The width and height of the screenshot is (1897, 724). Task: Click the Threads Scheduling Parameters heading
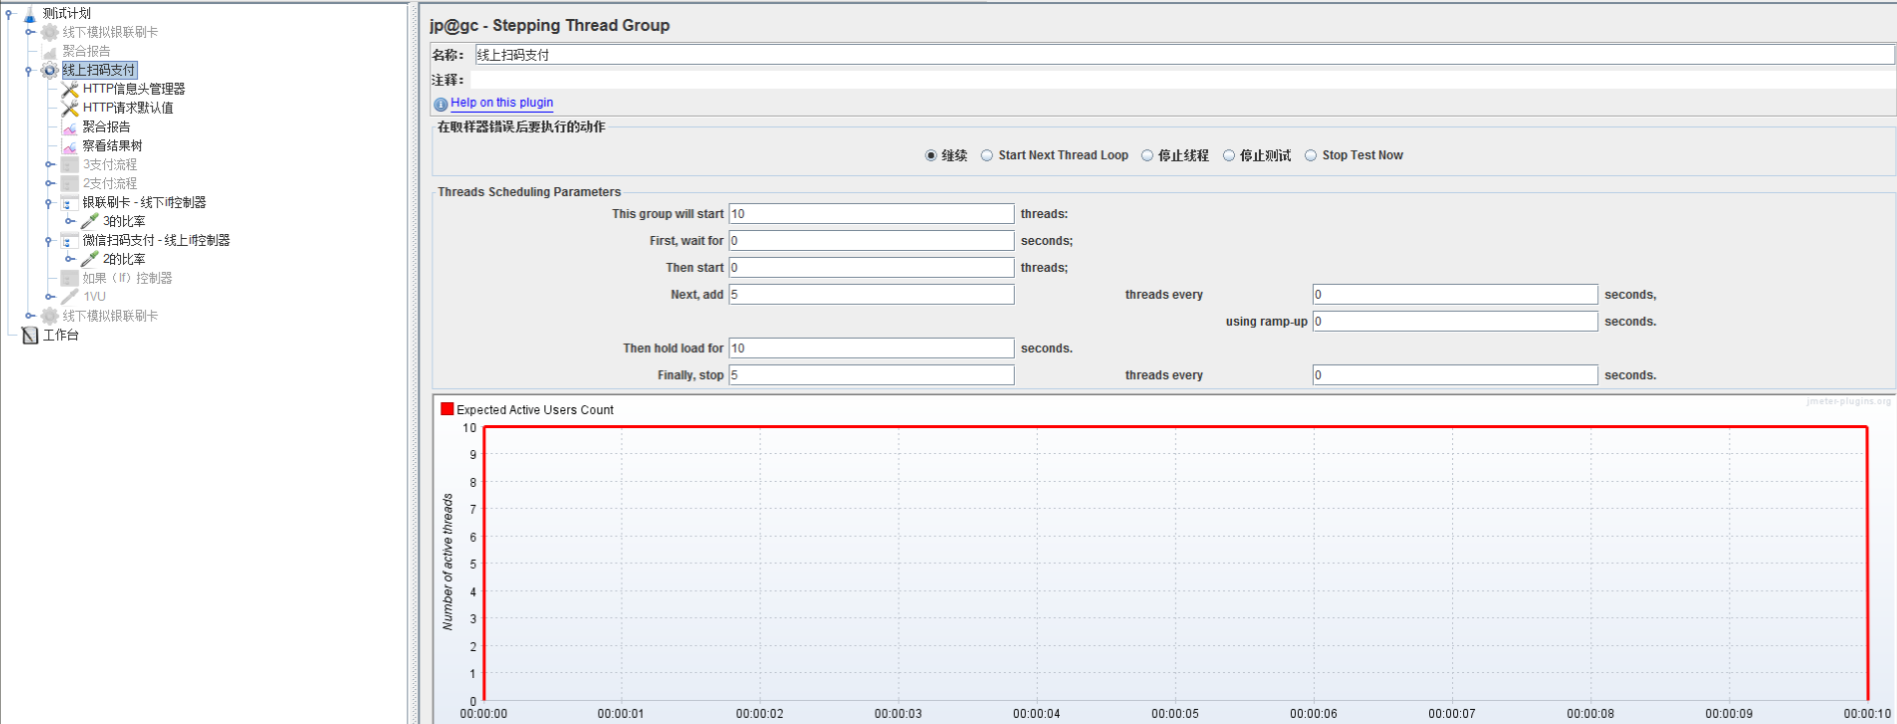point(529,192)
